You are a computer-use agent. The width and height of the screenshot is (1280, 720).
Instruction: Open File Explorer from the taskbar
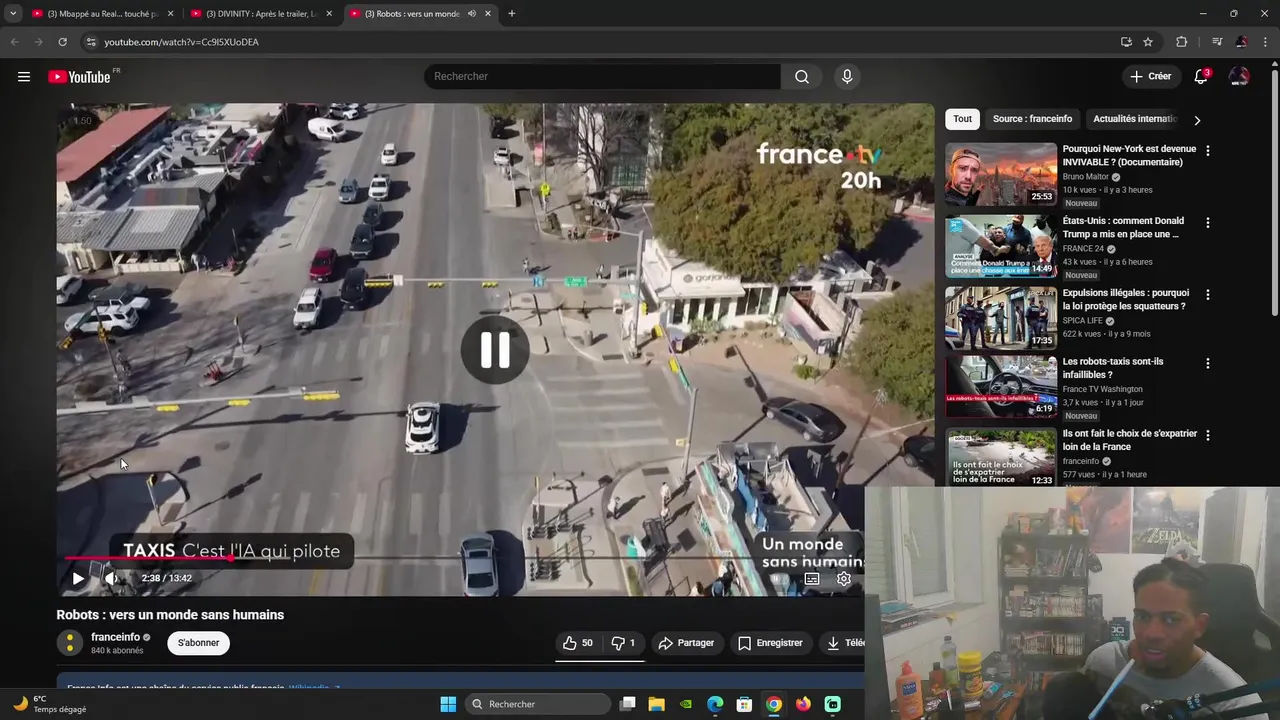(657, 704)
